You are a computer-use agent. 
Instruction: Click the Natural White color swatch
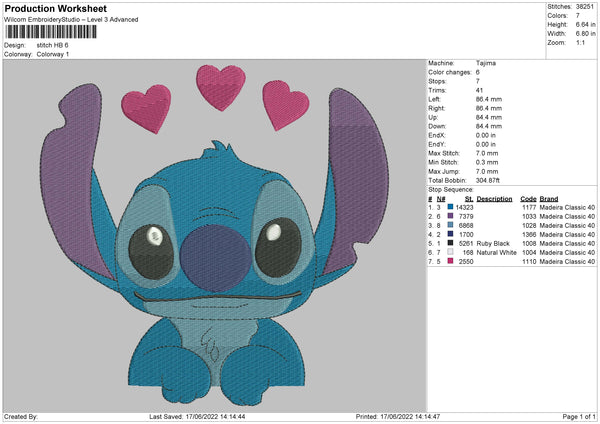click(x=451, y=251)
